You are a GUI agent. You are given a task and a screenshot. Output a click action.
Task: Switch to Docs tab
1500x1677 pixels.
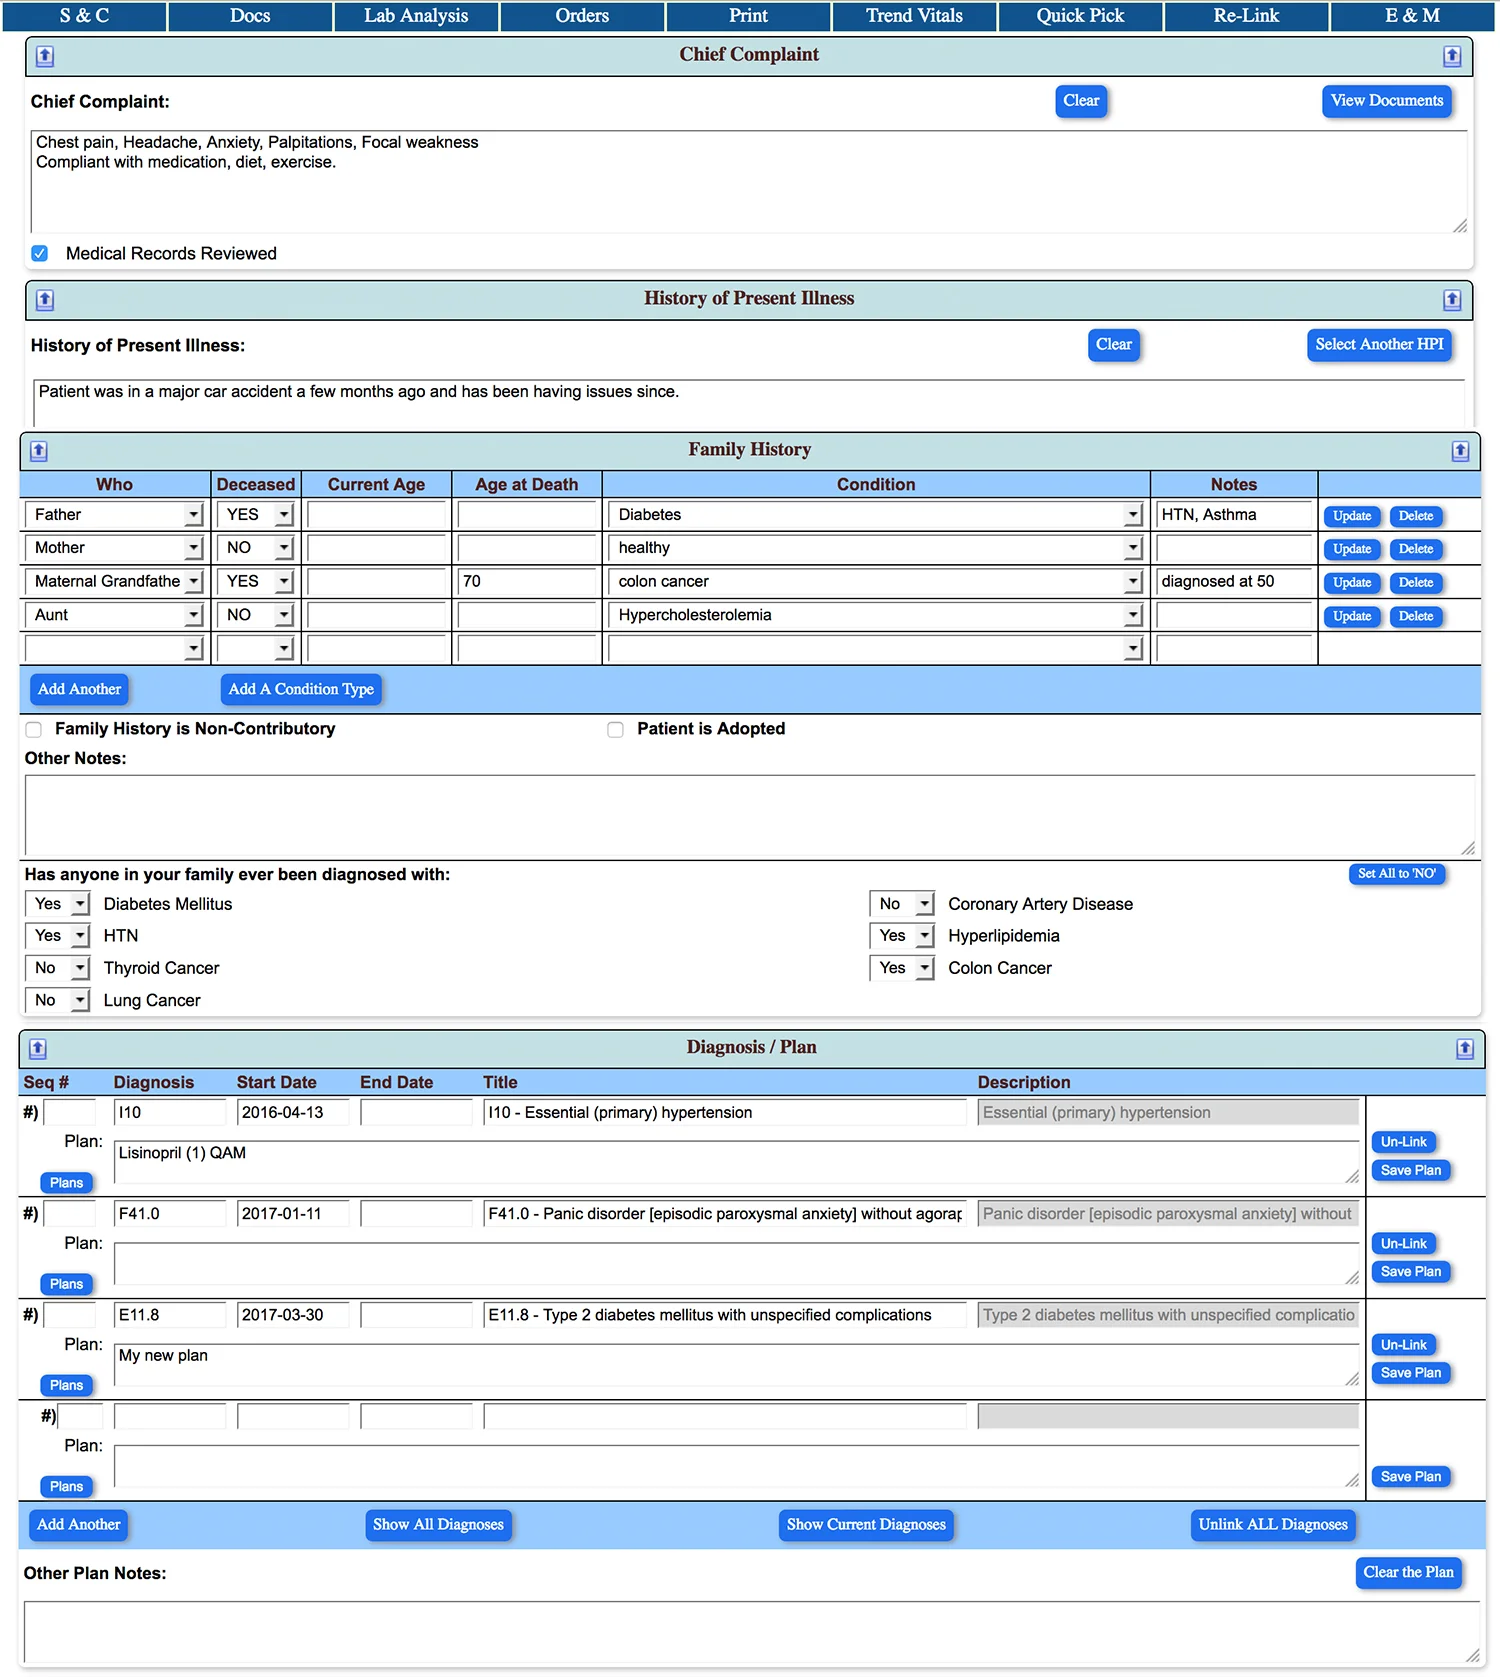pyautogui.click(x=250, y=16)
